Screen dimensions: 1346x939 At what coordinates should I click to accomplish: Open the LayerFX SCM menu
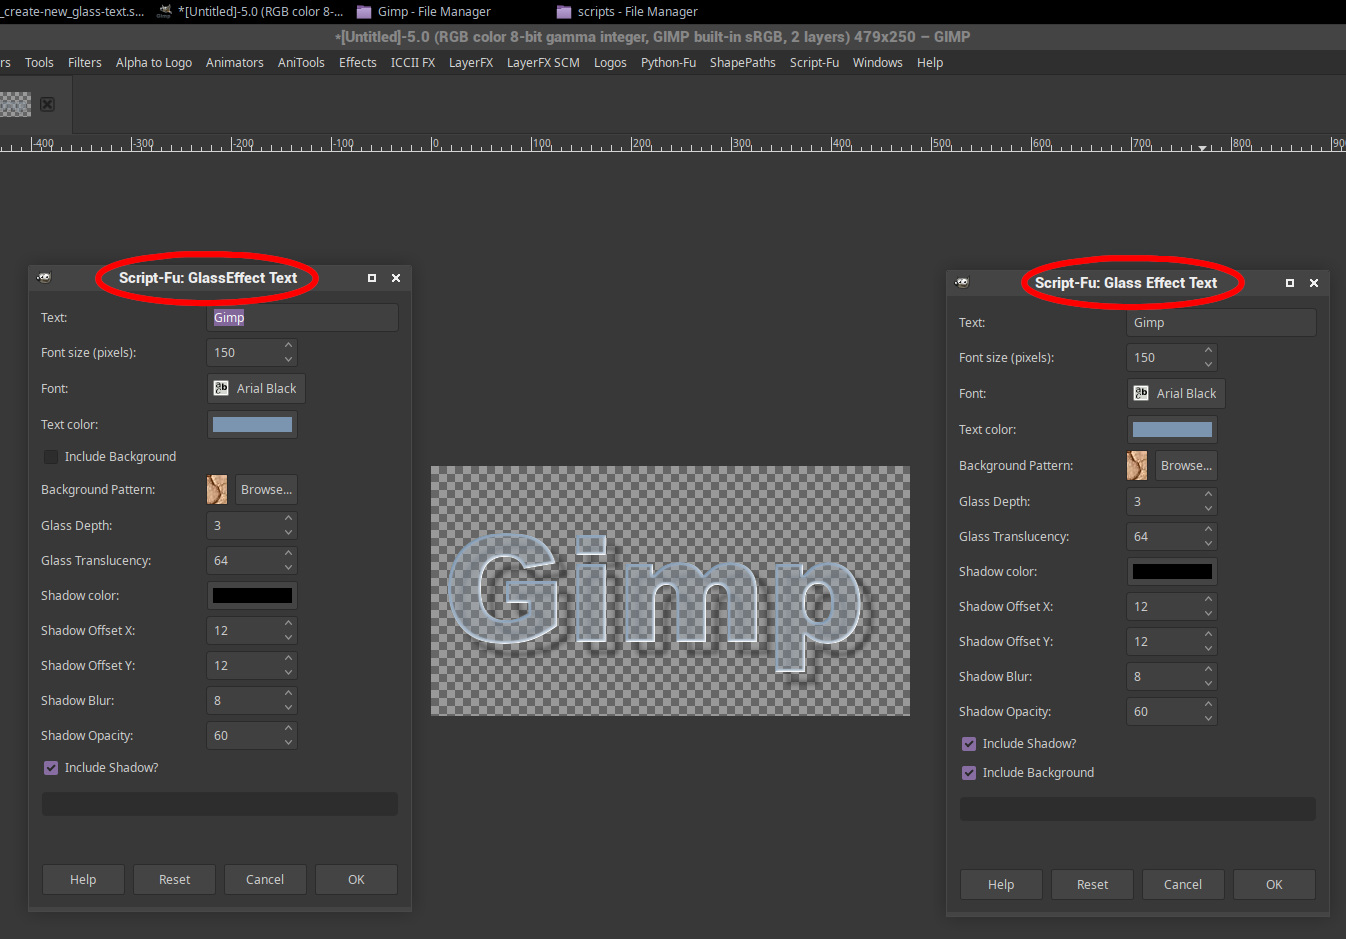click(543, 62)
